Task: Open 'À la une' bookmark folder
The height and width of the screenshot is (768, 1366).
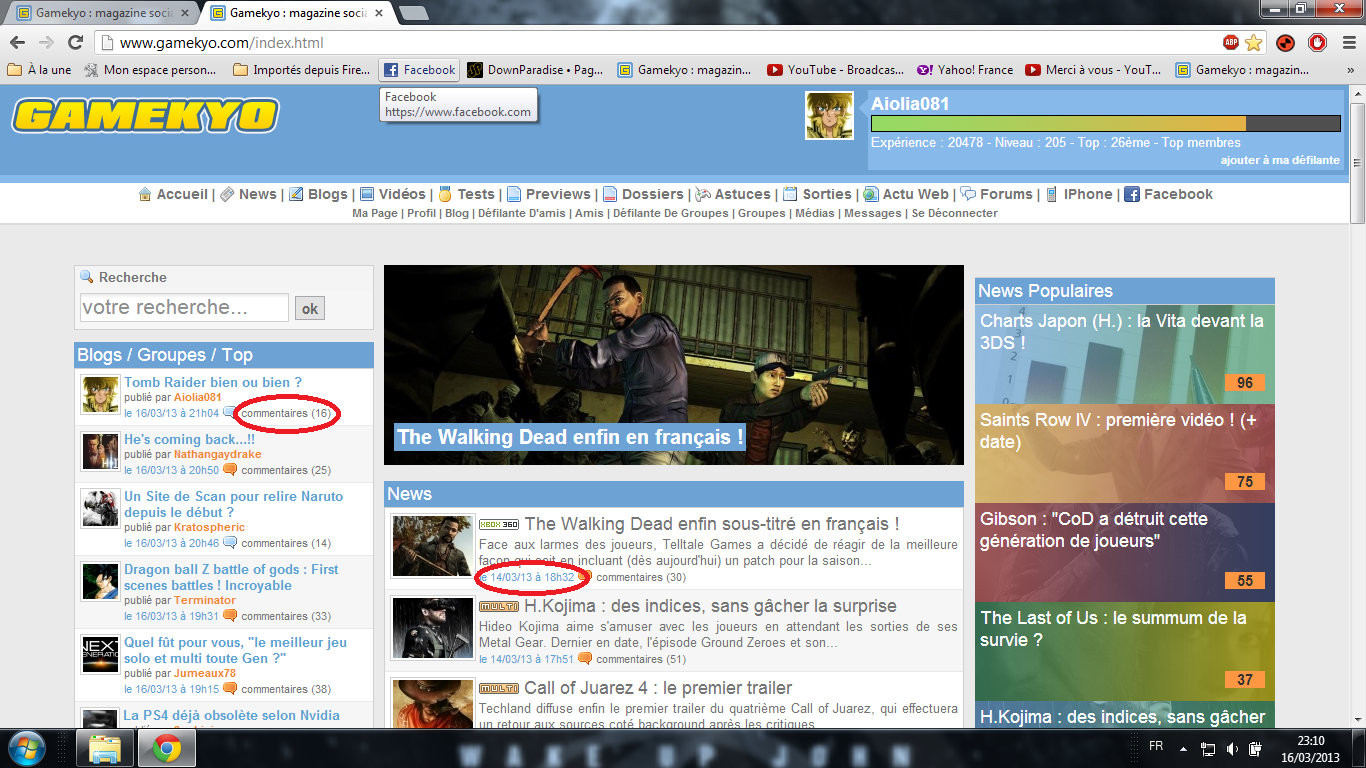Action: click(40, 70)
